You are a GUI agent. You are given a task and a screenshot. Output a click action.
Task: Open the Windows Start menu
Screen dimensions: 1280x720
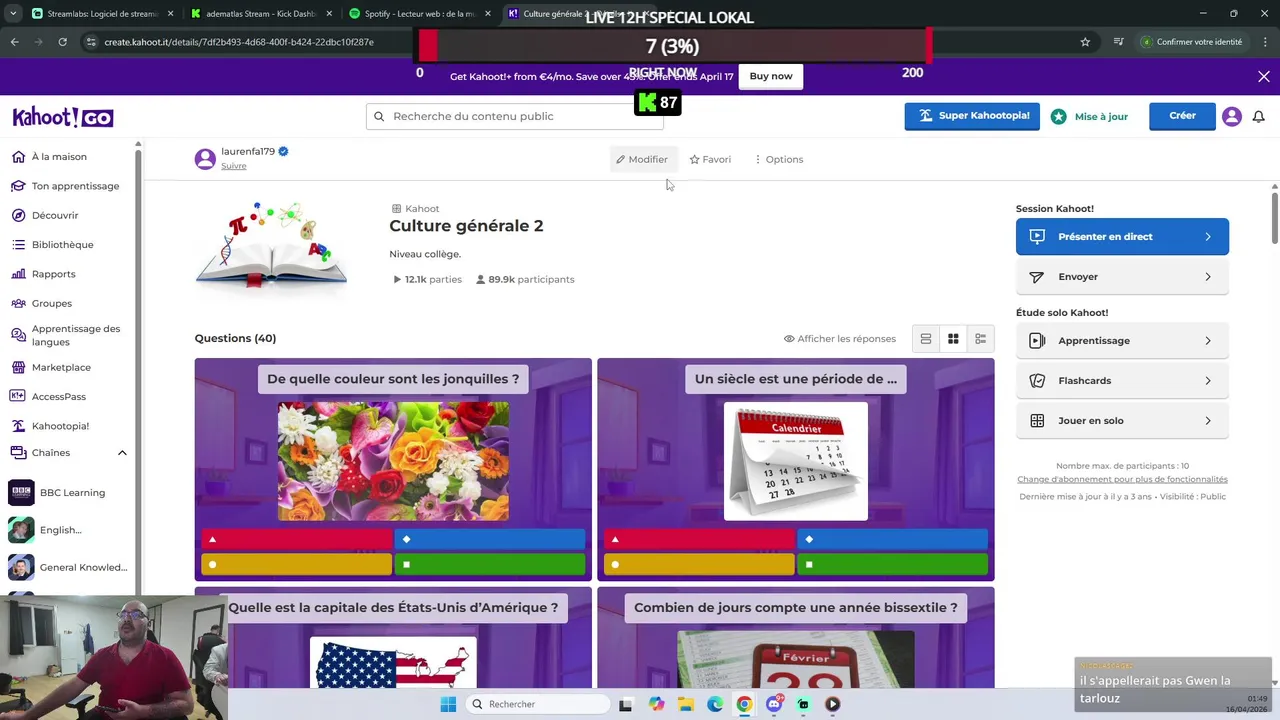click(448, 704)
